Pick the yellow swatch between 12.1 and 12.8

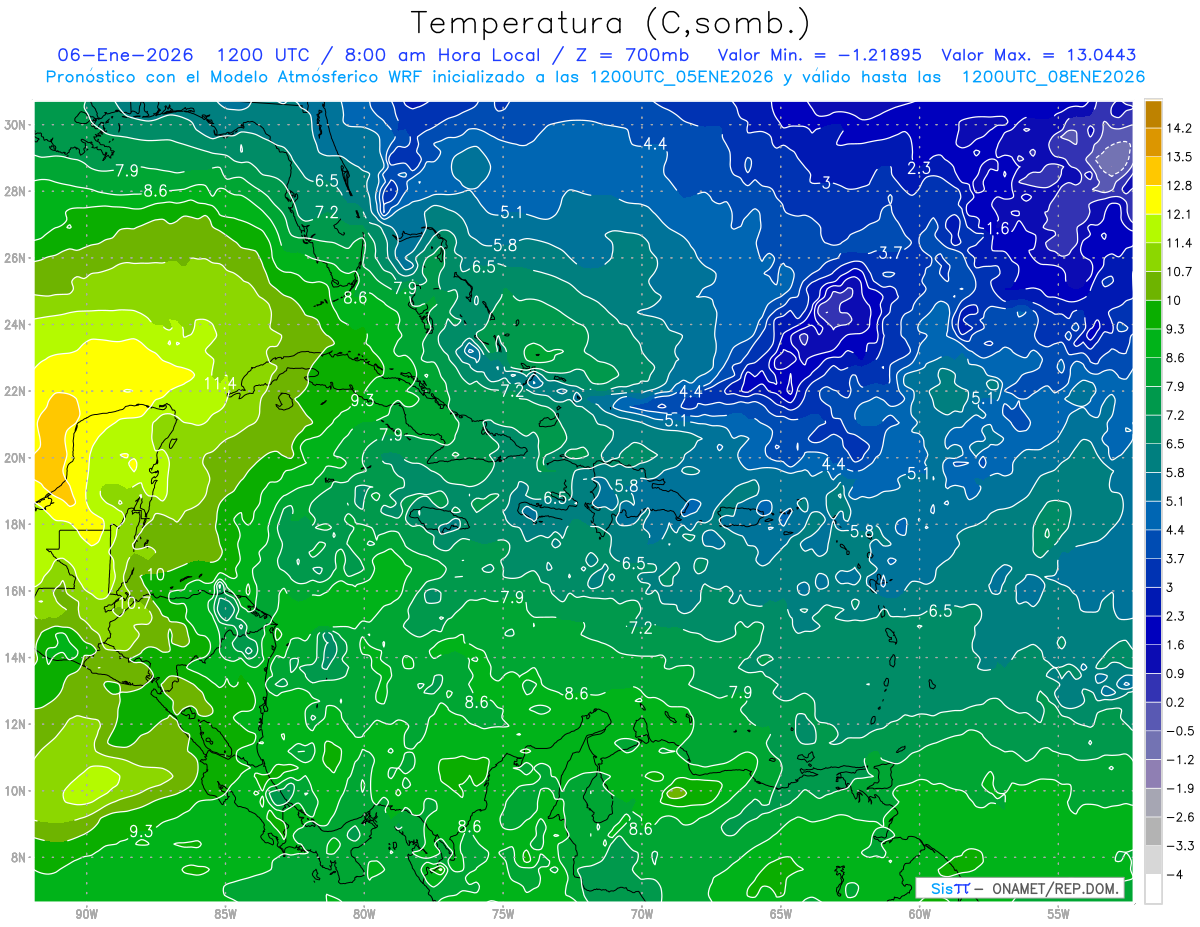[1153, 200]
